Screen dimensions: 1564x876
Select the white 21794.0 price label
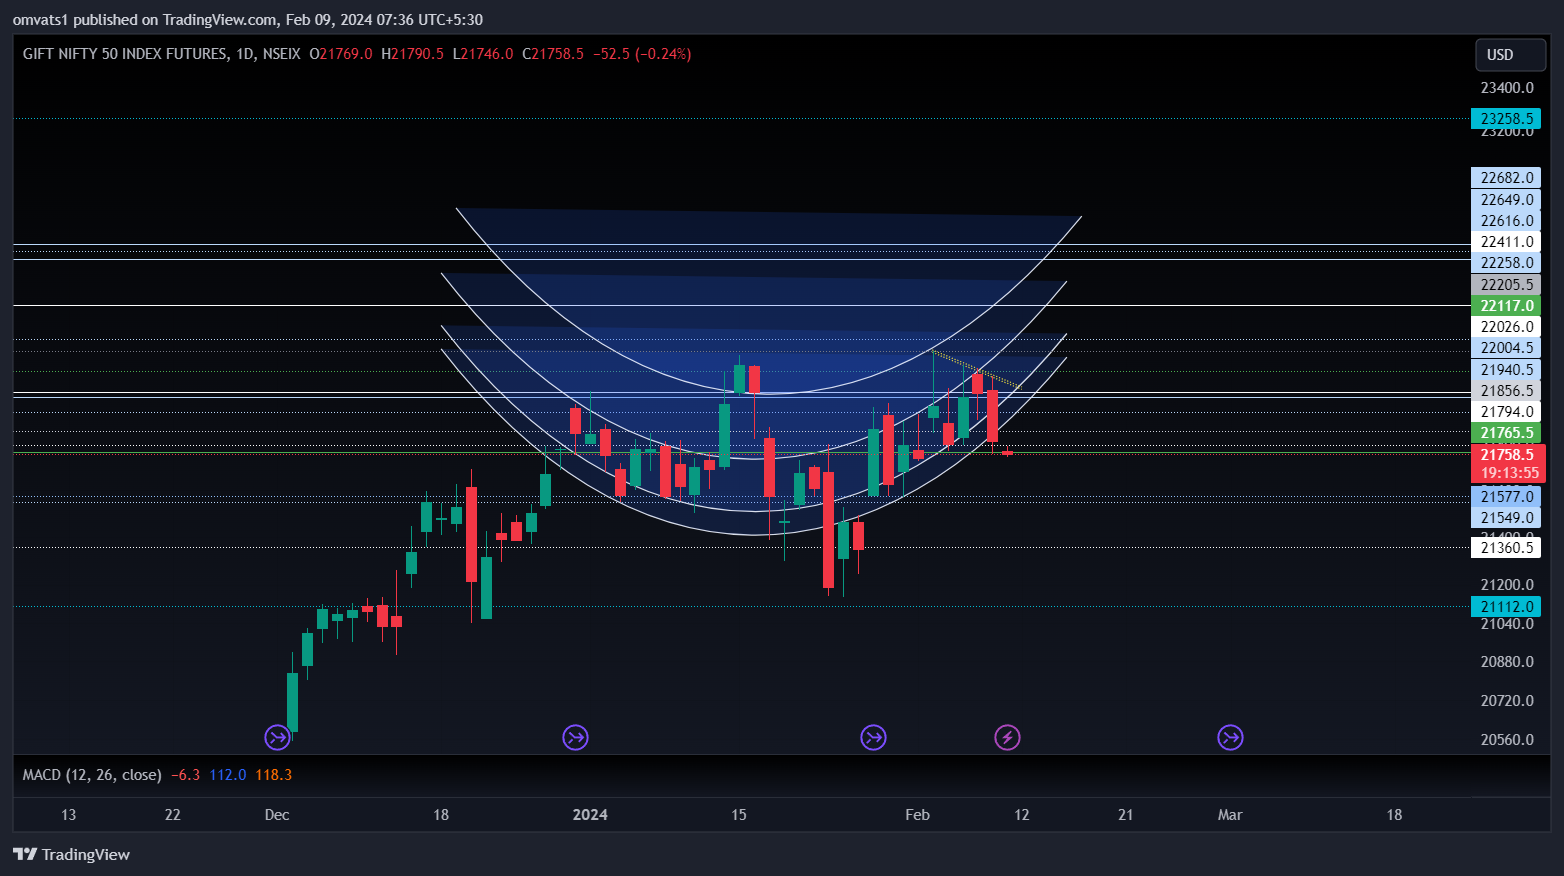pos(1506,412)
